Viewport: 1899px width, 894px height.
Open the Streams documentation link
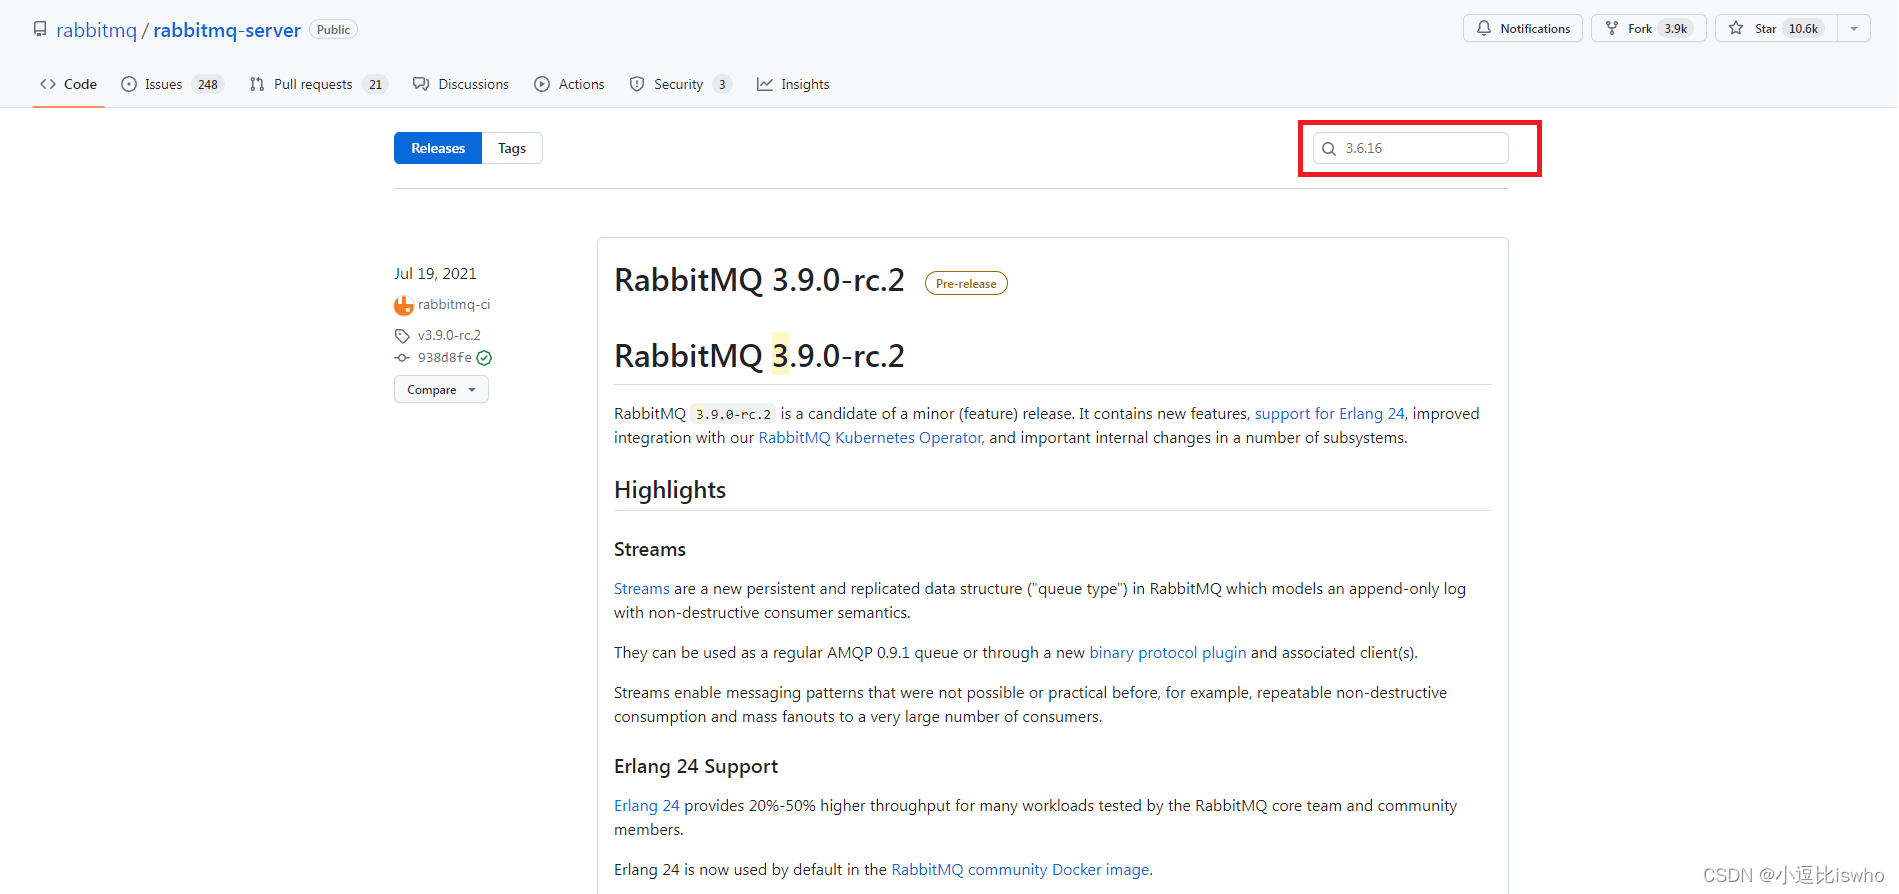[x=642, y=588]
